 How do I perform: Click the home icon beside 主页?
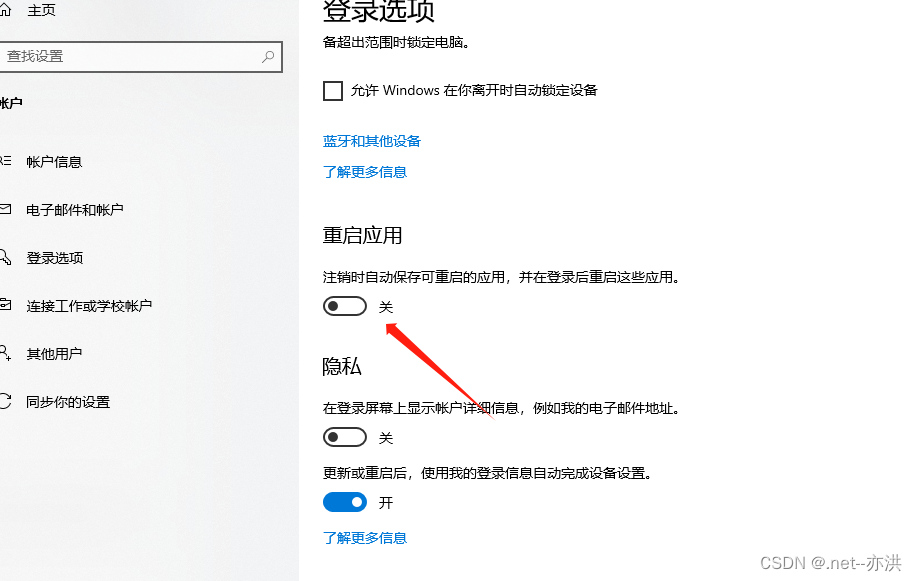pyautogui.click(x=5, y=10)
